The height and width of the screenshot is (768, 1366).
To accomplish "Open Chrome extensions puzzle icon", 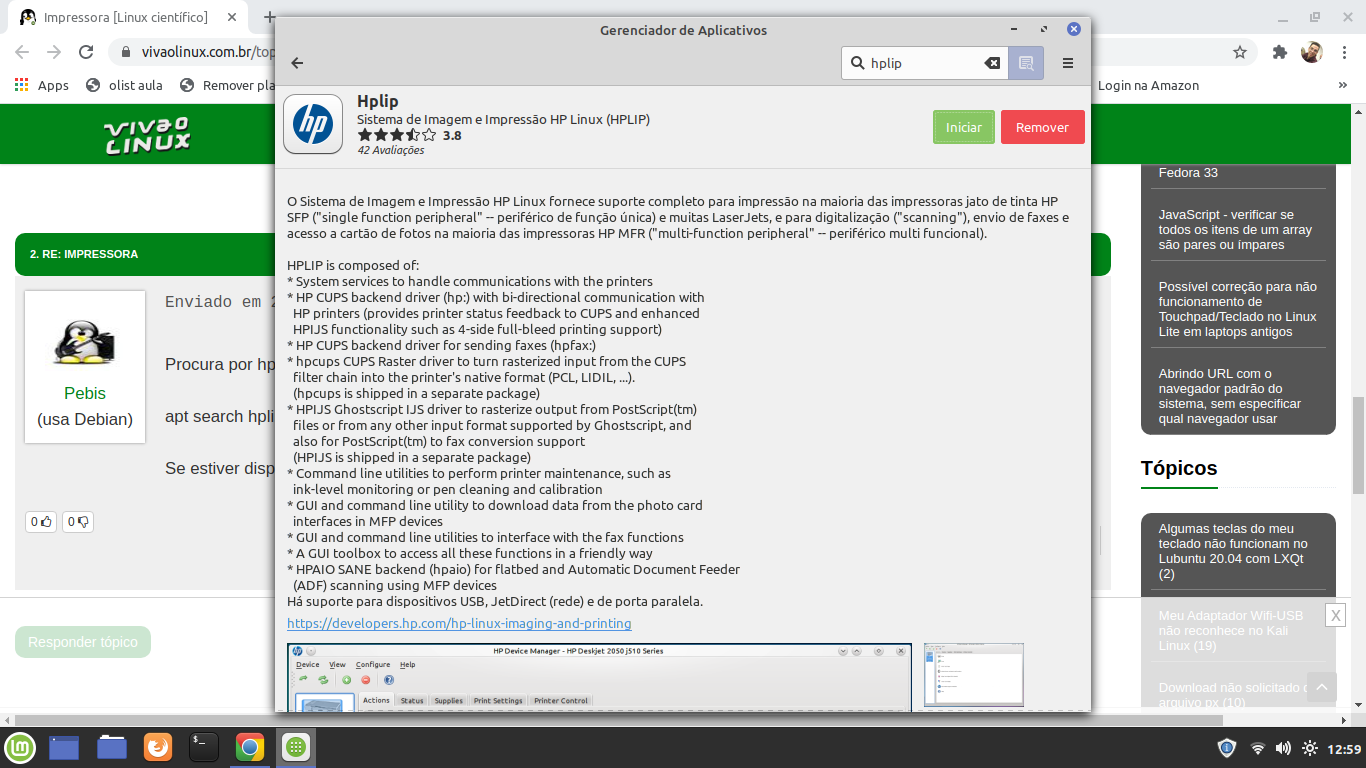I will 1279,52.
